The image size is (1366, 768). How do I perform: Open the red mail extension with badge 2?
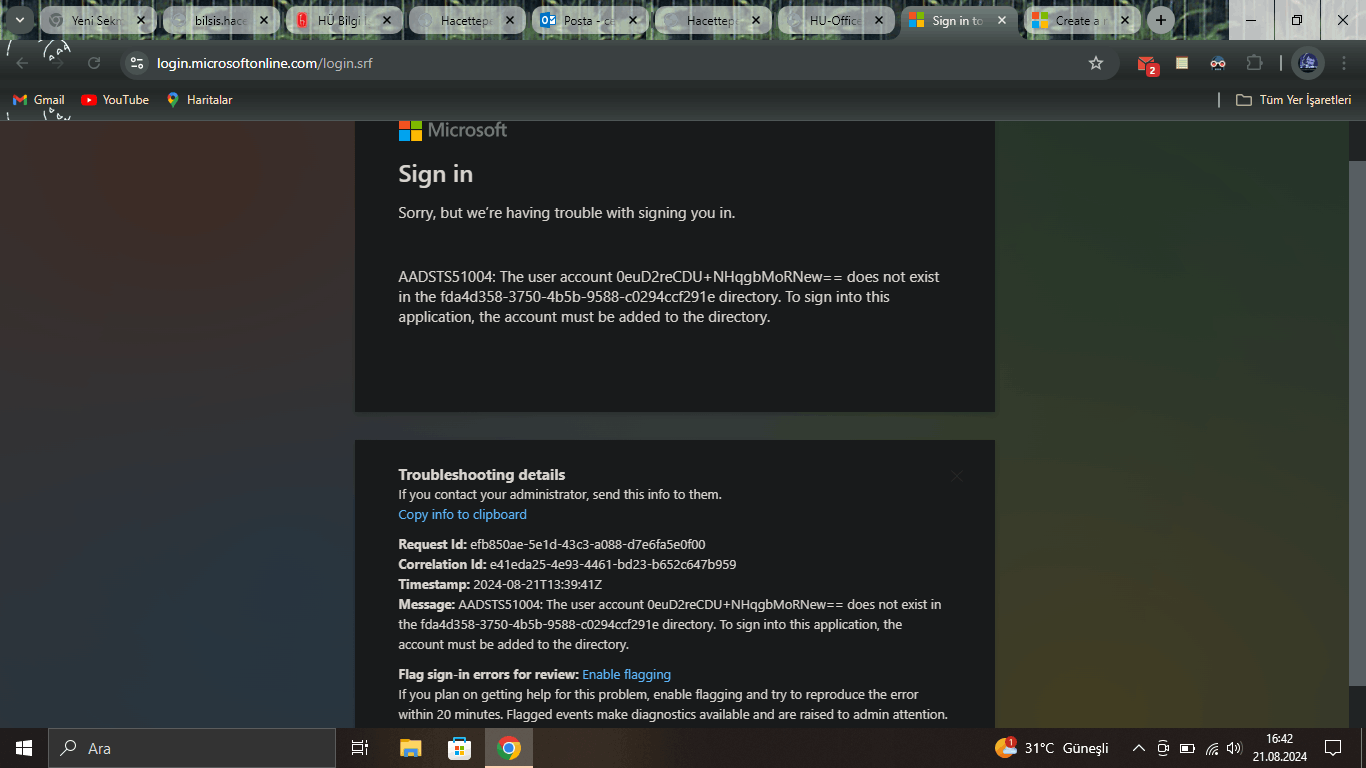point(1147,64)
